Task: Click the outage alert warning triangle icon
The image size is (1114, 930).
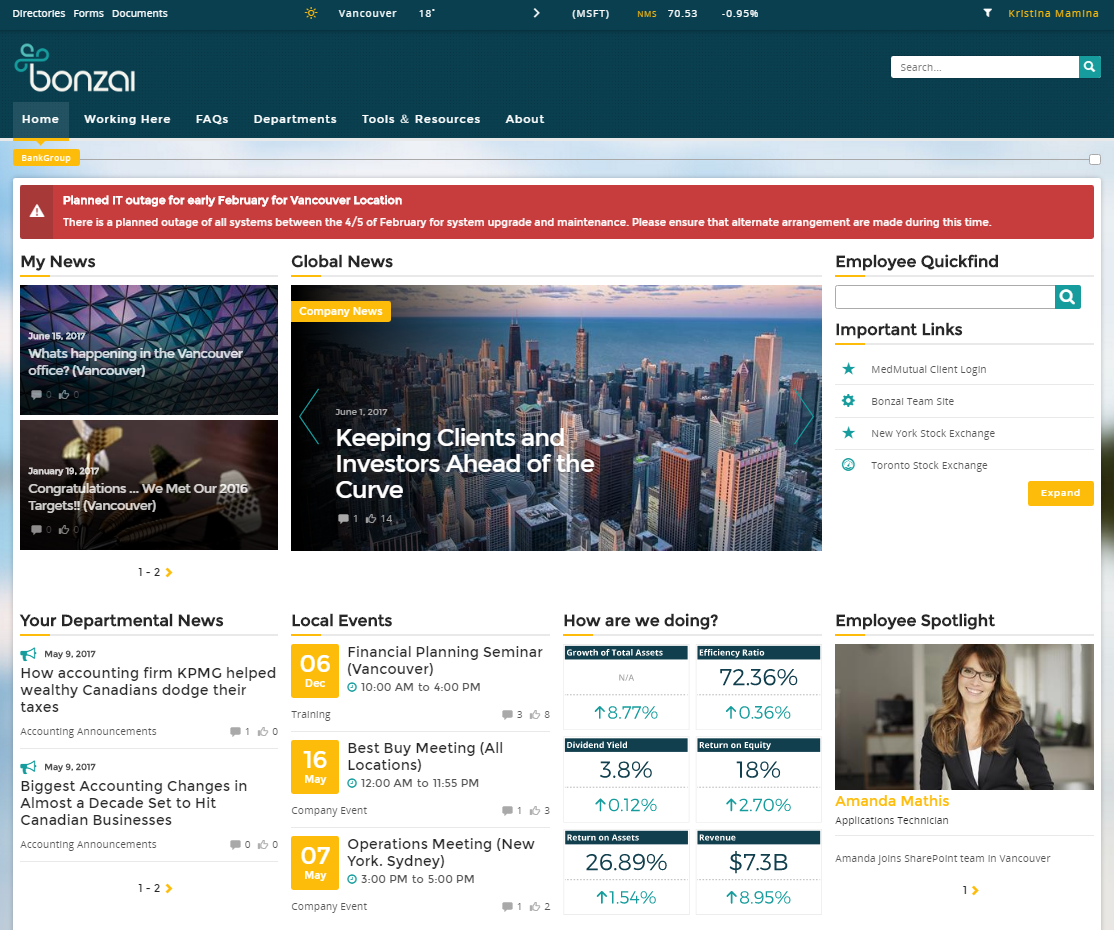Action: pos(37,211)
